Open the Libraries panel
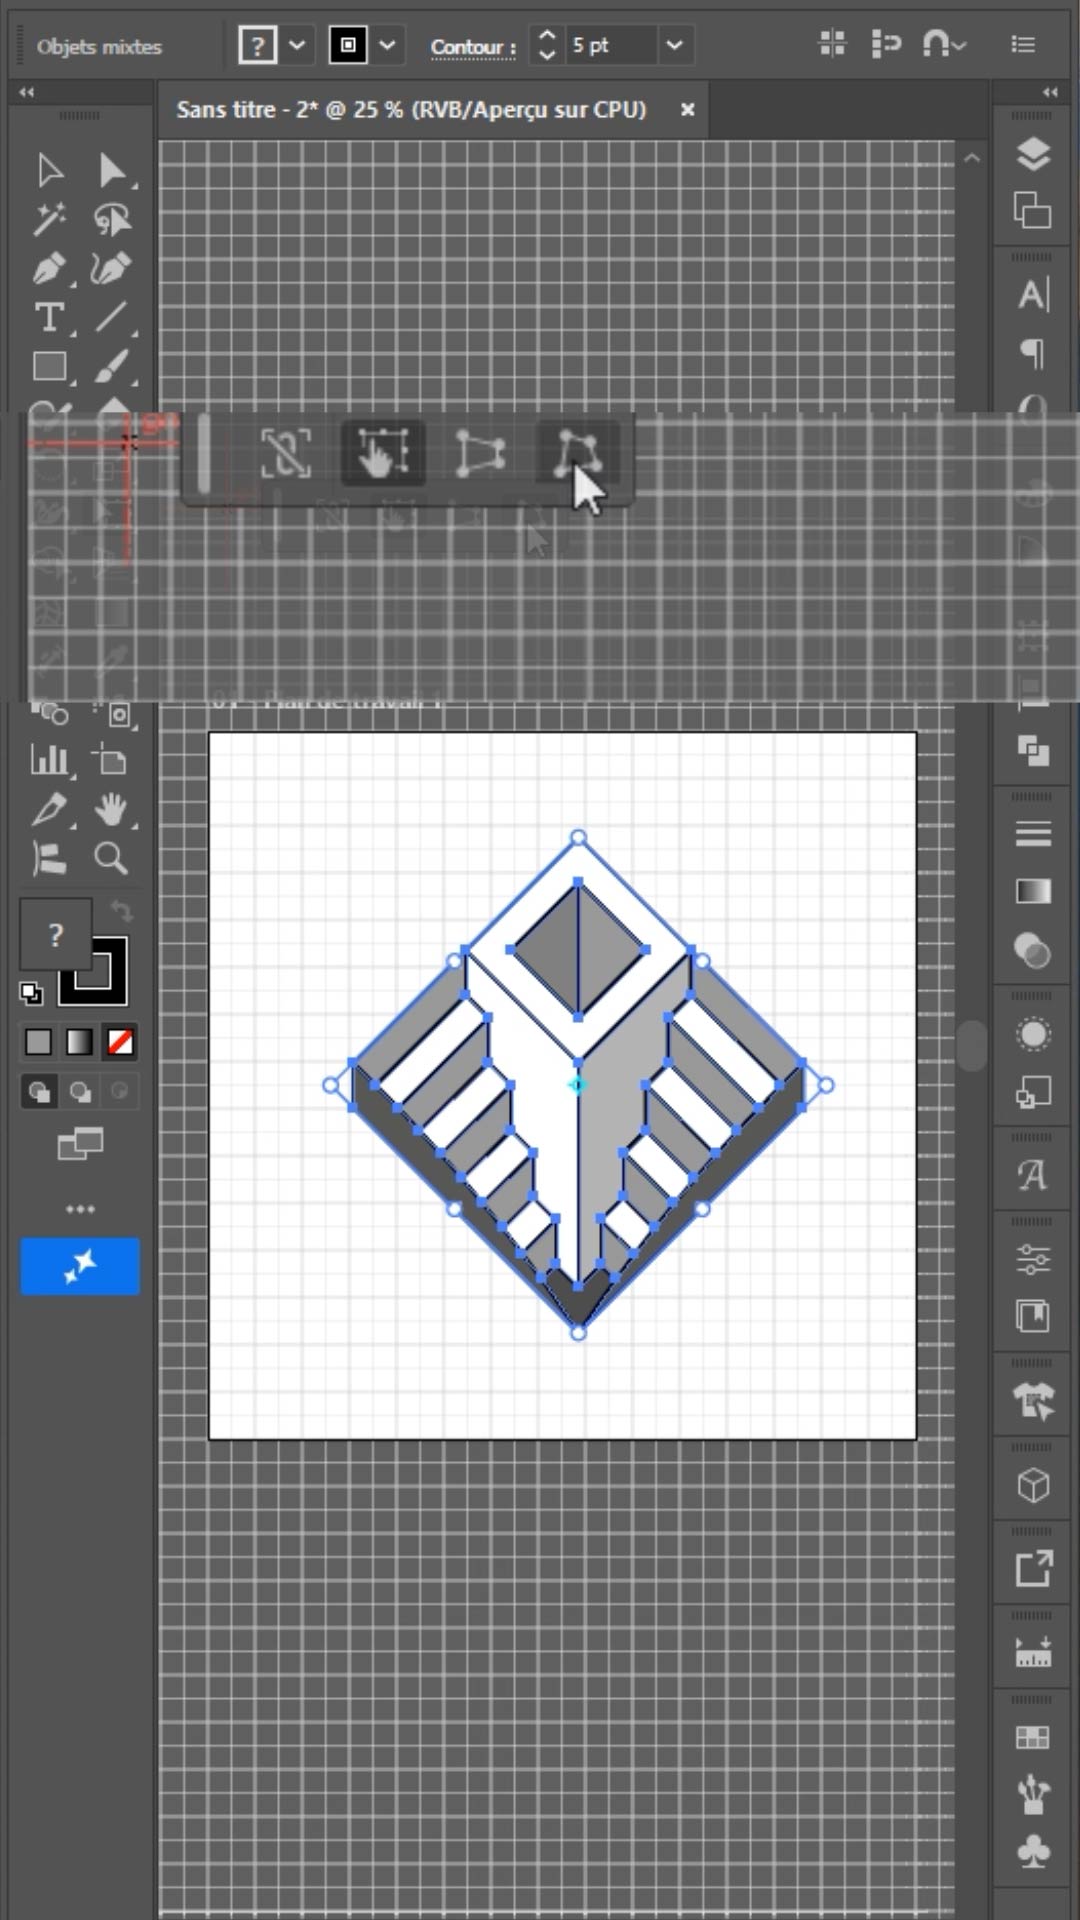Screen dimensions: 1080x1920 (x=1033, y=1316)
